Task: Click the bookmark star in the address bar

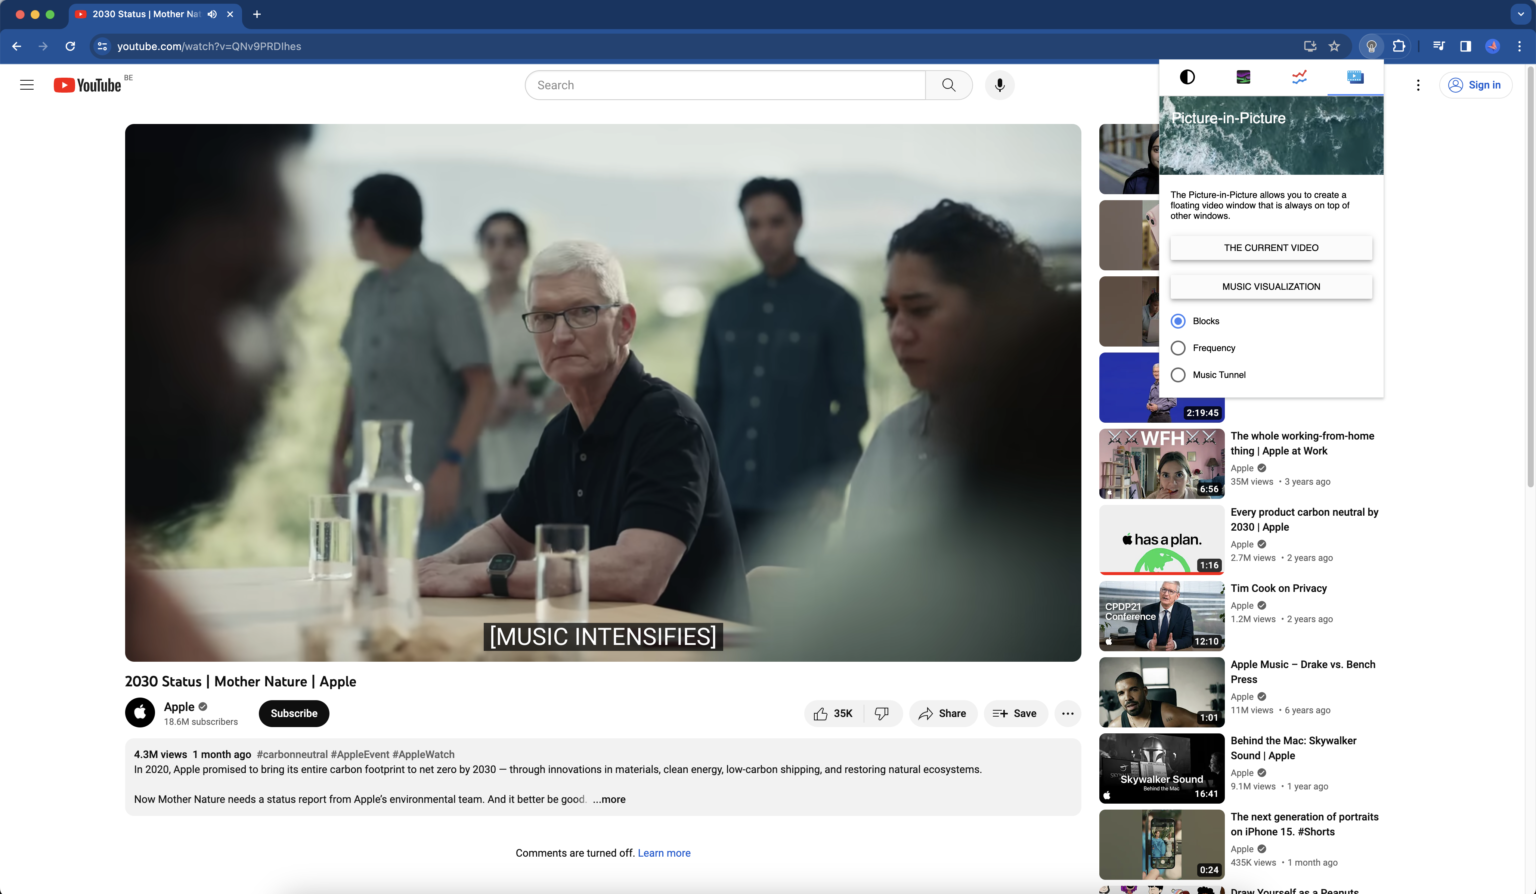Action: (x=1335, y=46)
